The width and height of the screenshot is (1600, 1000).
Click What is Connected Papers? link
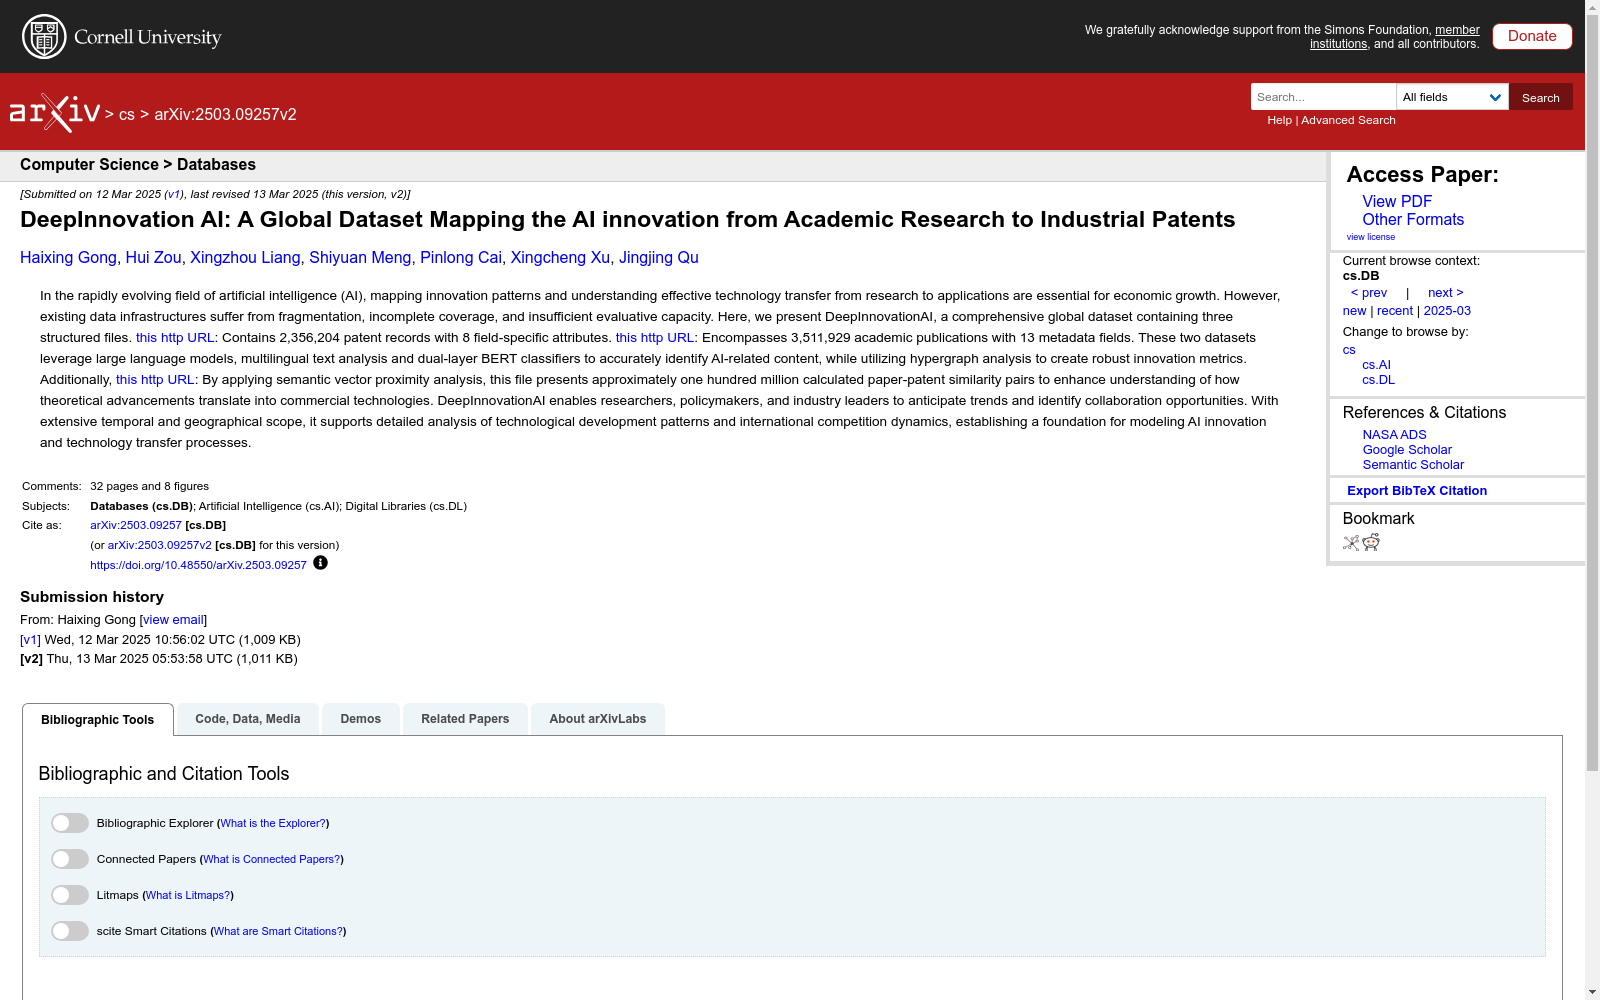coord(272,859)
